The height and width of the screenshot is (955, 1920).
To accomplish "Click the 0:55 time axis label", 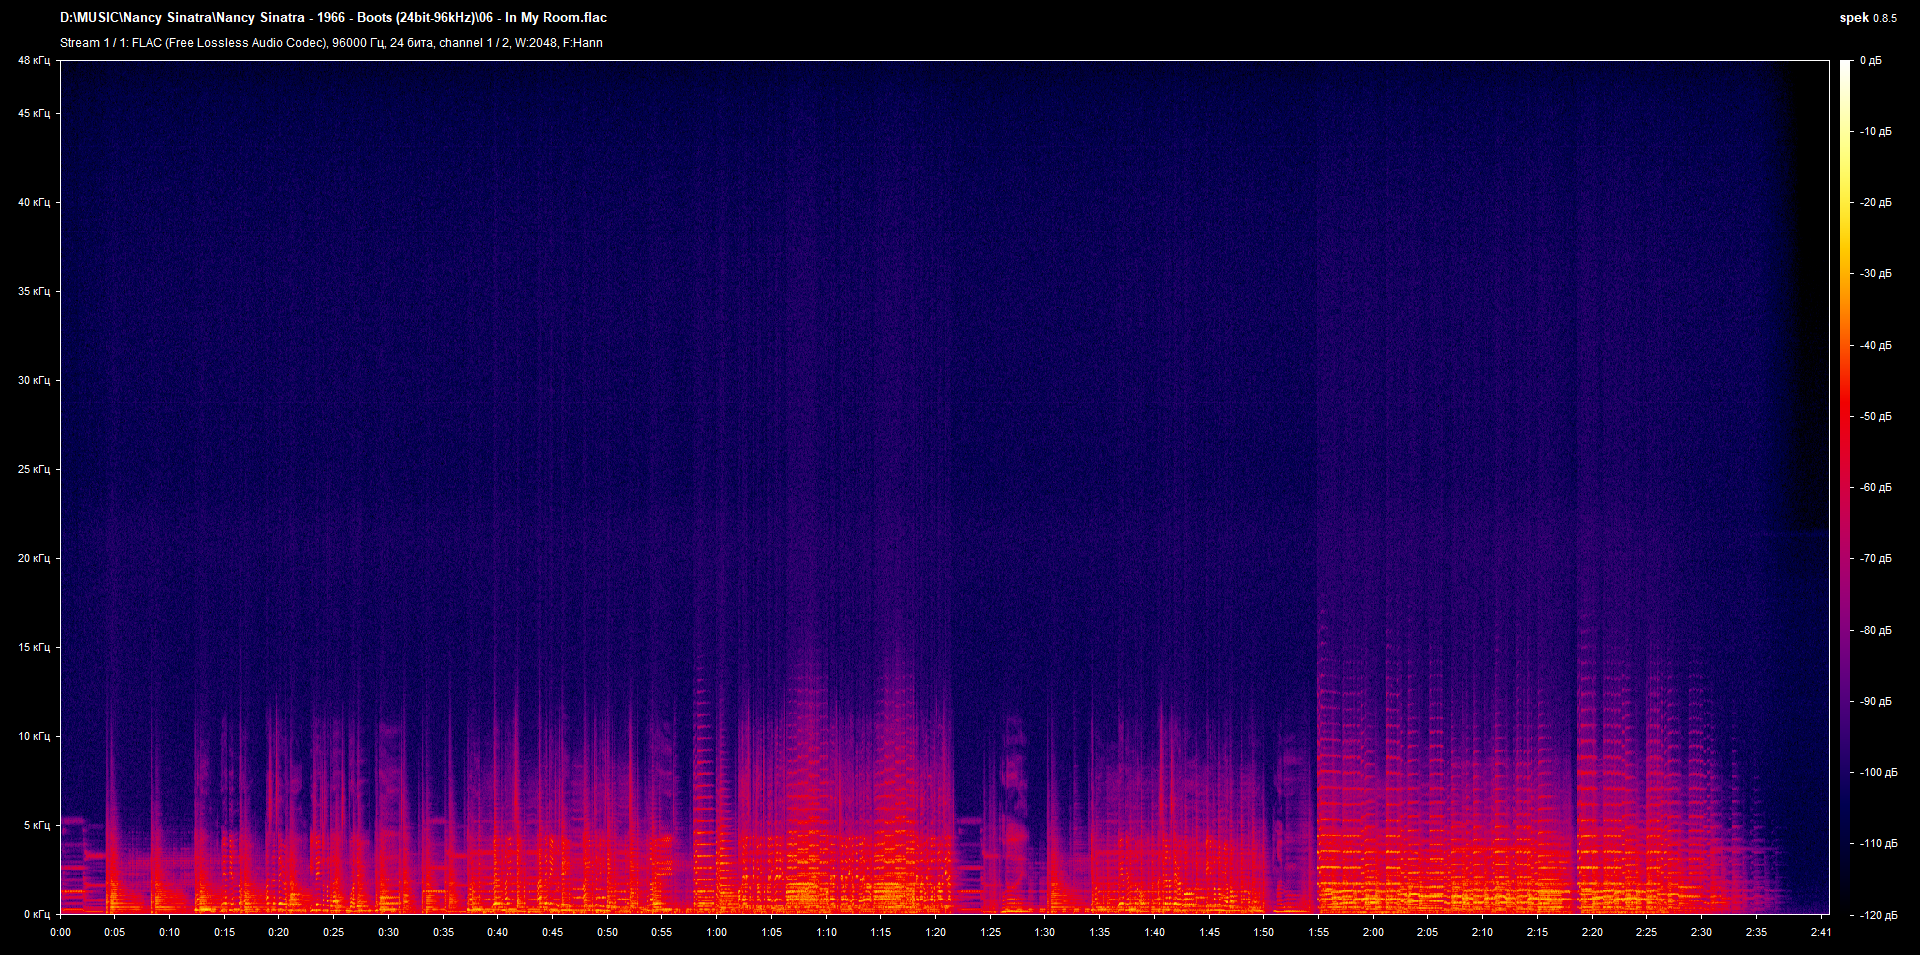I will (662, 932).
